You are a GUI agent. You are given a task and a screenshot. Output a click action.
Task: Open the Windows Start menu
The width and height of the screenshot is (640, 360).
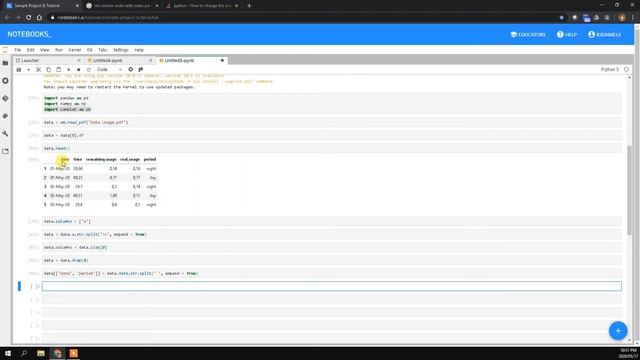click(8, 353)
